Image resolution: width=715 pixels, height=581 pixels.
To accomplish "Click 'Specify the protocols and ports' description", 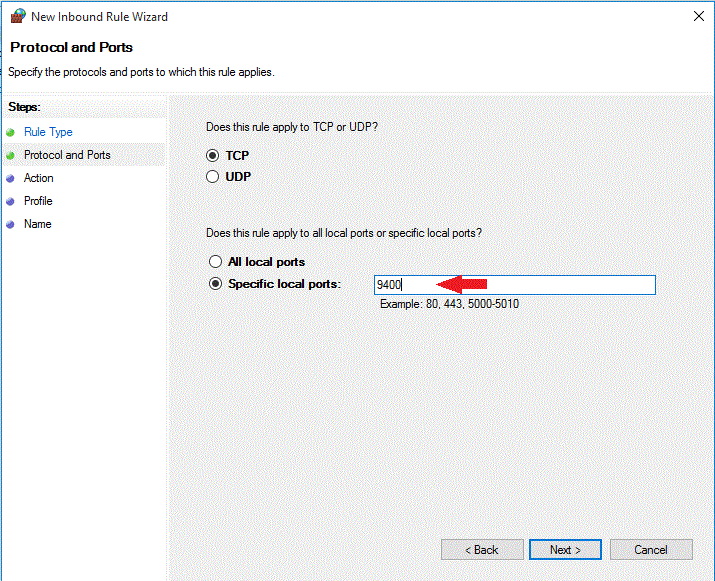I will [x=141, y=72].
